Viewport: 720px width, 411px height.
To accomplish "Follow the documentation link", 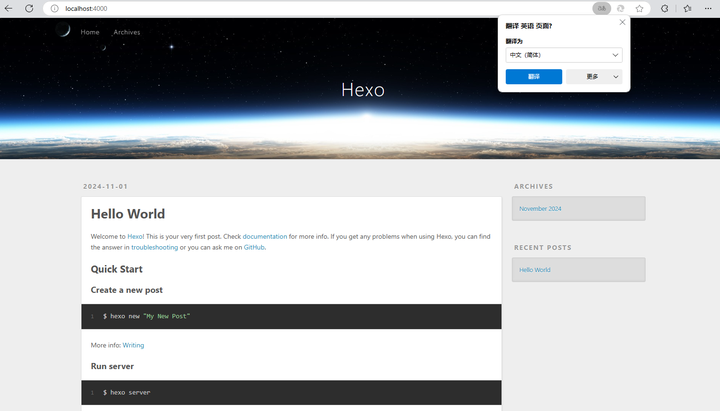I will tap(264, 237).
